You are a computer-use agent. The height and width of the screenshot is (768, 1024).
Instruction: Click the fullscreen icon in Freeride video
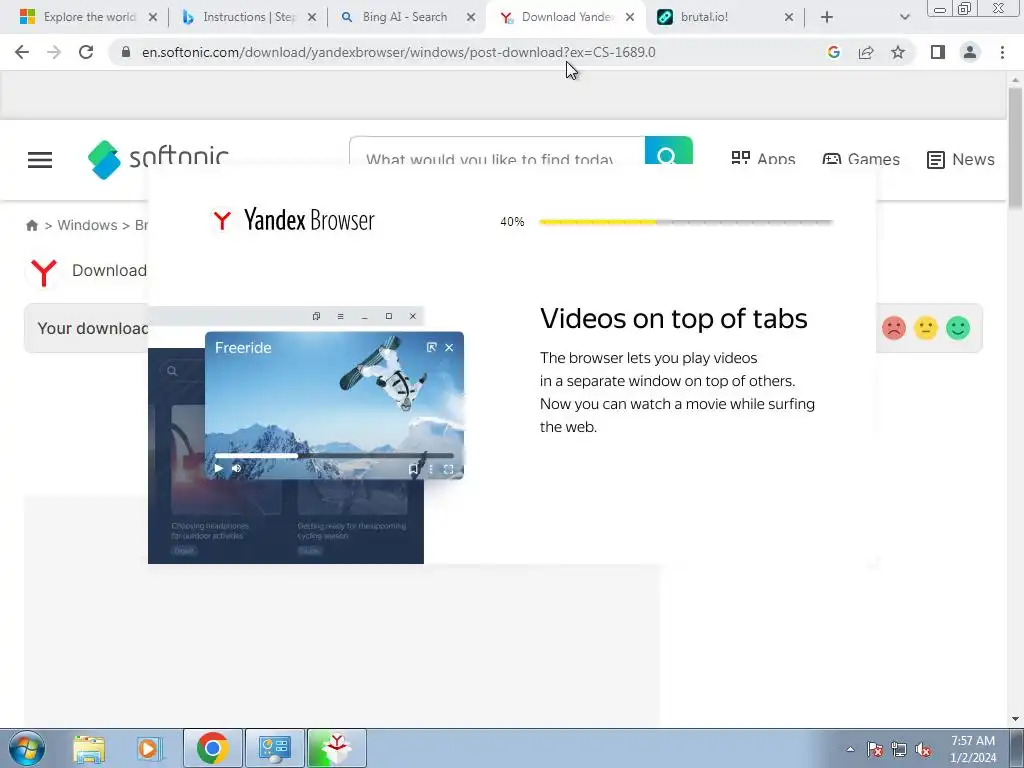[449, 470]
